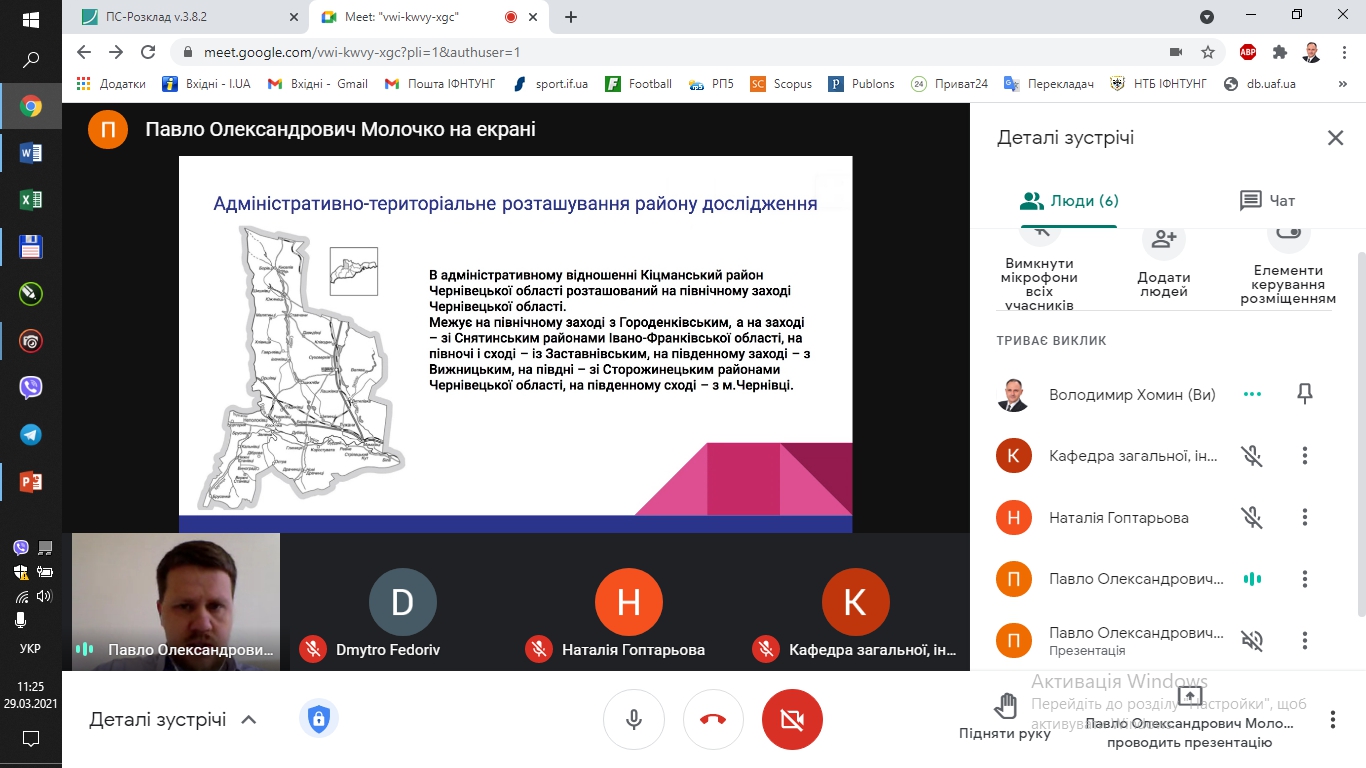The width and height of the screenshot is (1366, 768).
Task: Click the Підняти руку raise hand button
Action: (1005, 717)
